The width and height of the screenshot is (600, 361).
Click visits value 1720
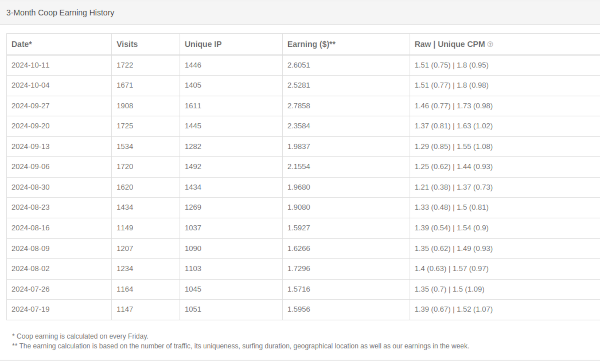[125, 167]
